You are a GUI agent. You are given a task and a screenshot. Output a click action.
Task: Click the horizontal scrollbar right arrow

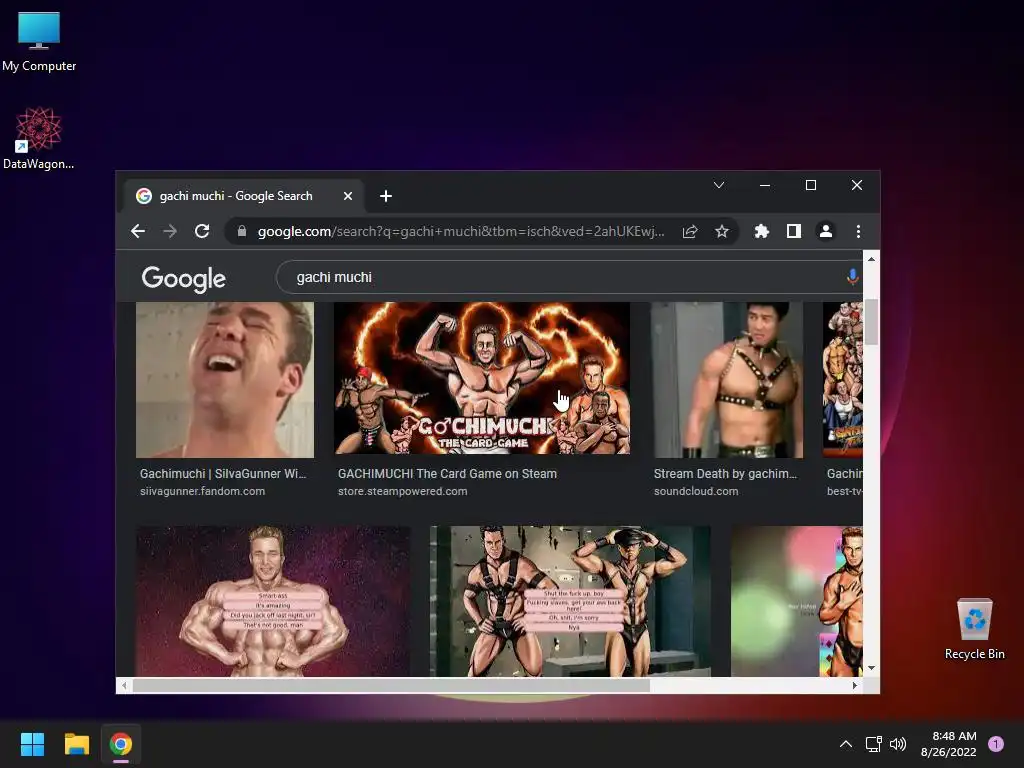tap(855, 686)
